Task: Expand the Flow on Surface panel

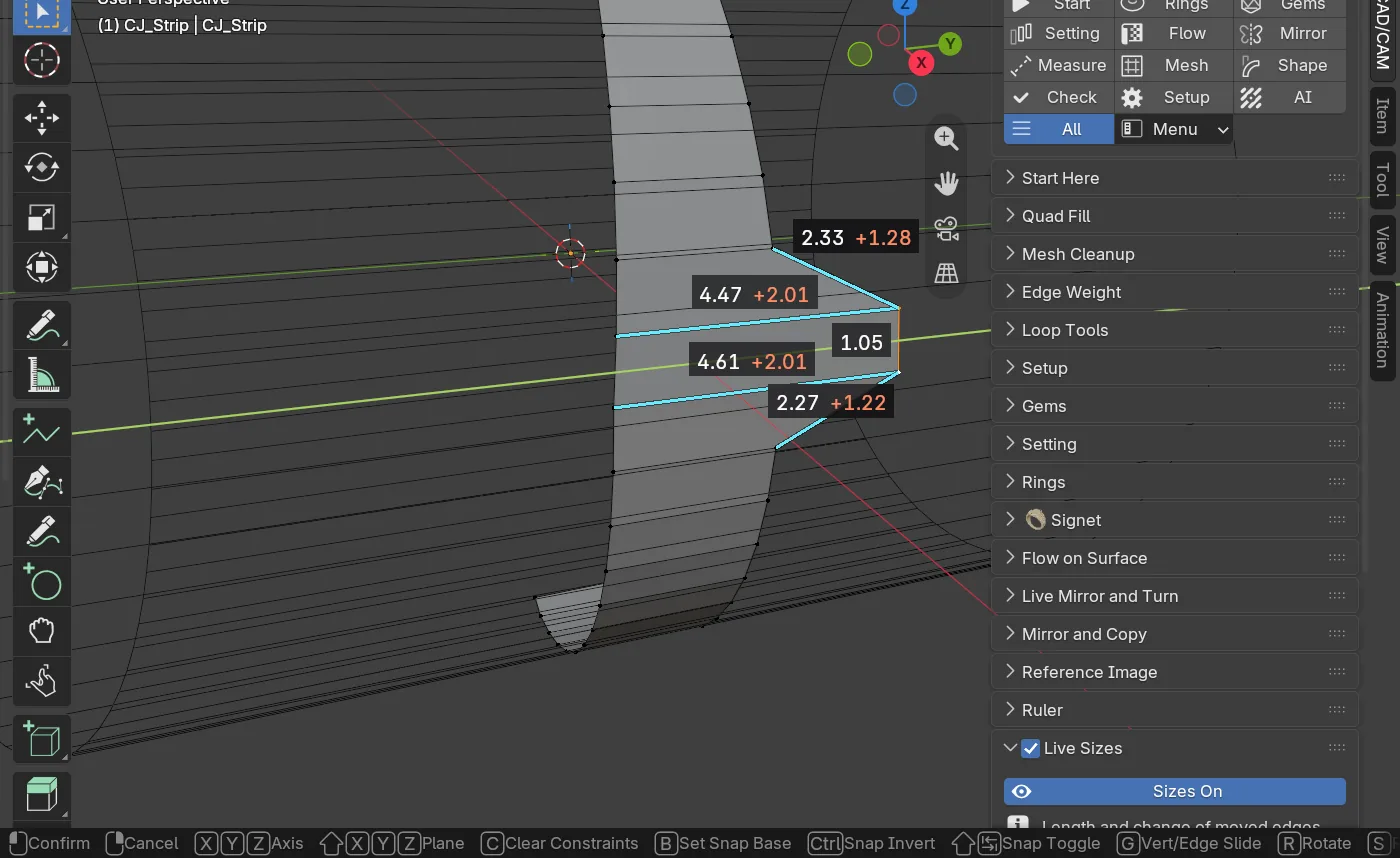Action: point(1175,558)
